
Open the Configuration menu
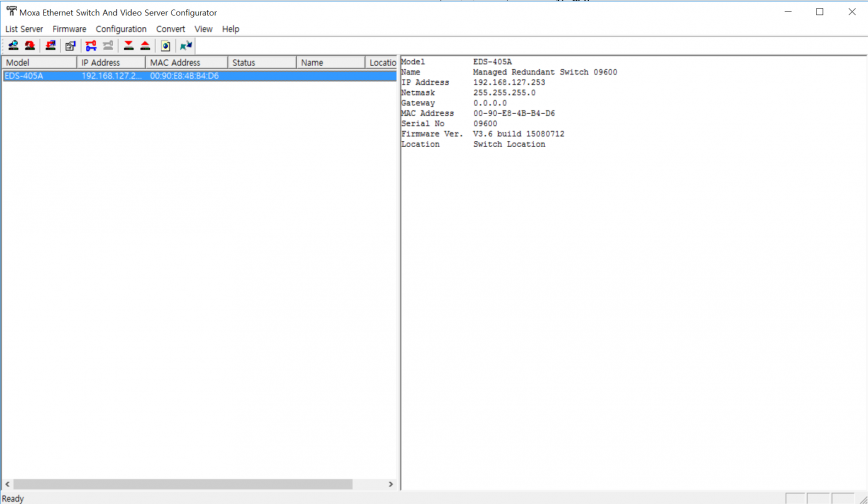(121, 29)
